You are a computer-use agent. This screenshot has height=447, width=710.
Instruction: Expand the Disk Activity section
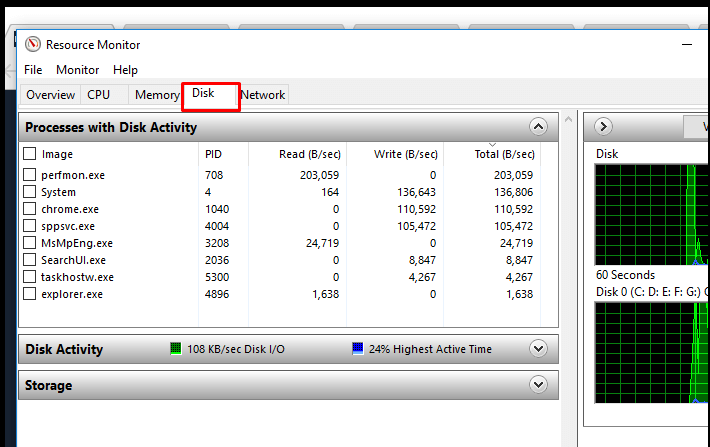point(538,349)
